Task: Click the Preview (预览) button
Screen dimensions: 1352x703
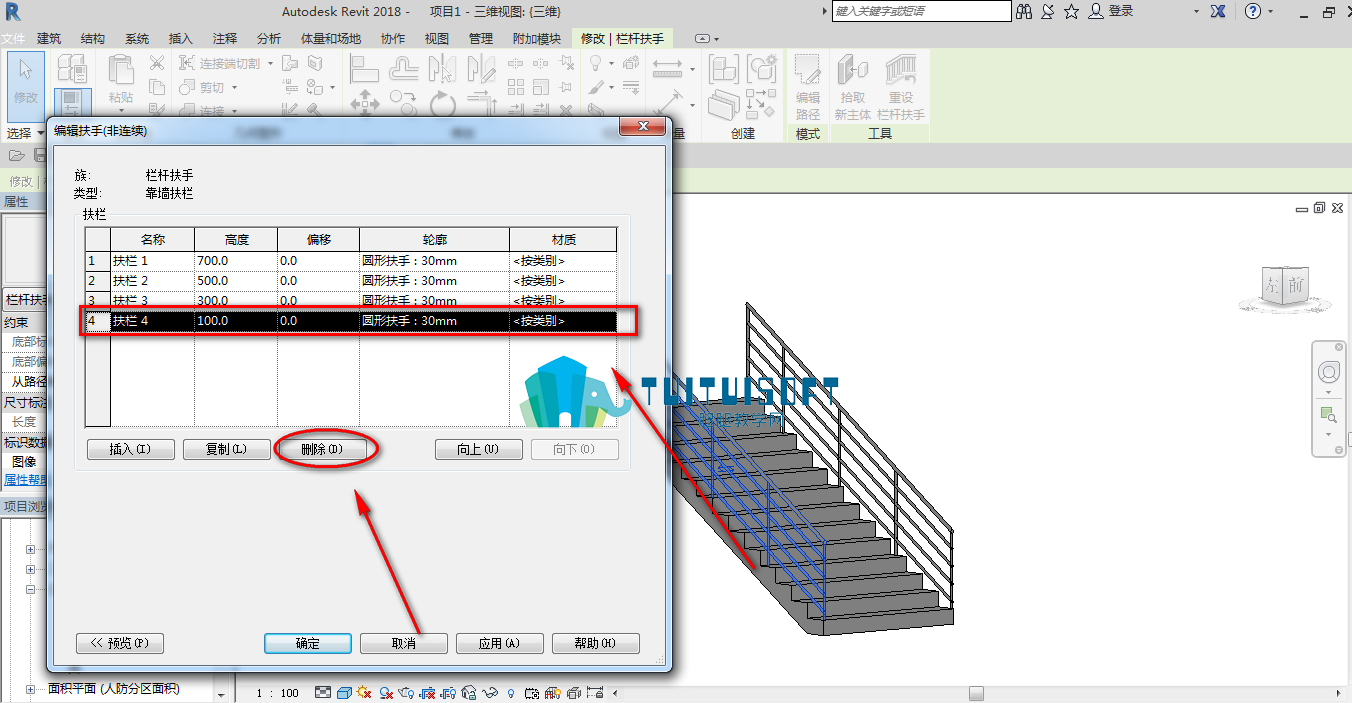Action: point(120,643)
